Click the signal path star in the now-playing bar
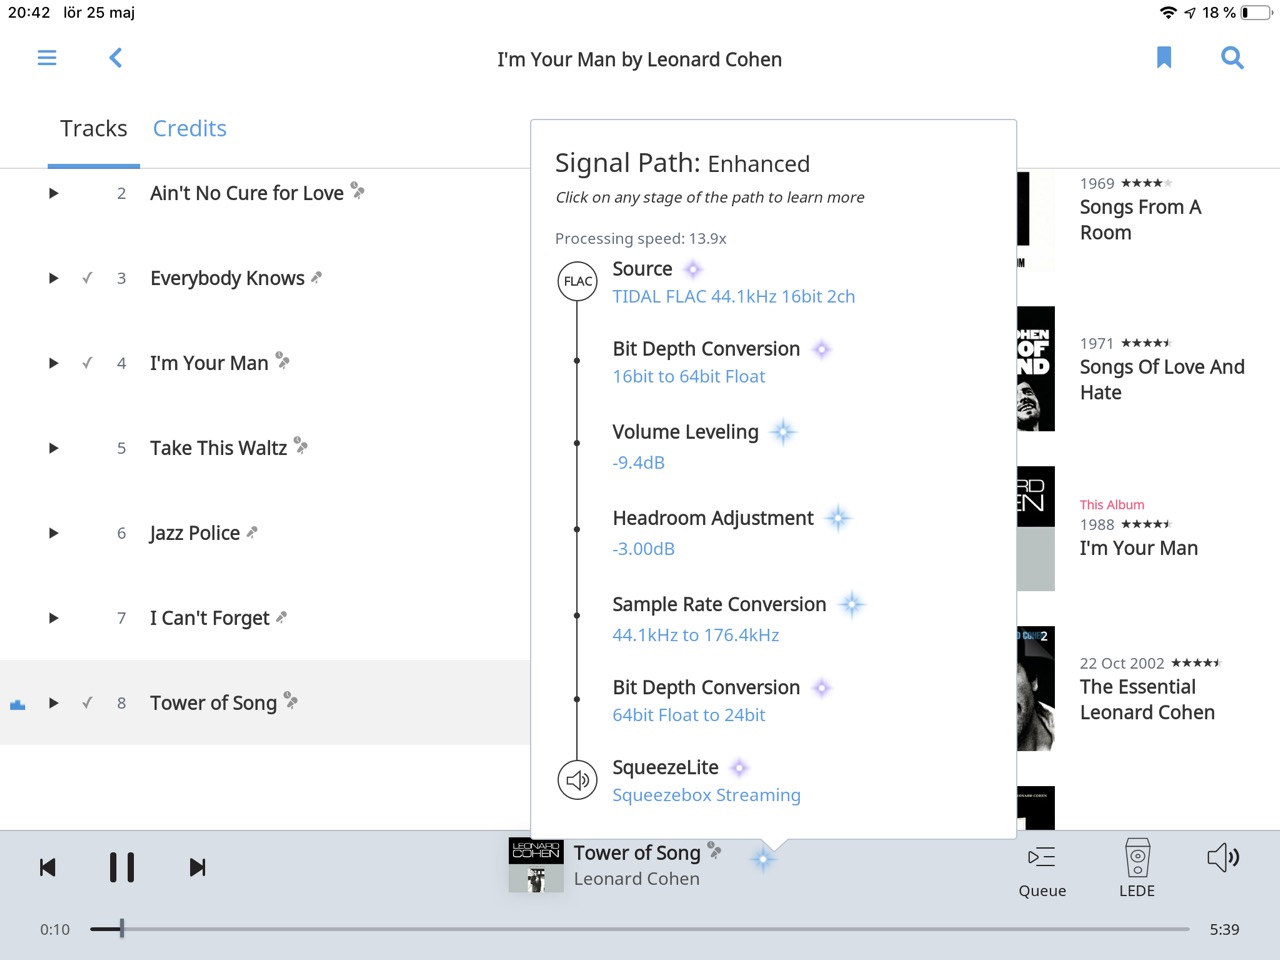This screenshot has width=1280, height=960. pyautogui.click(x=763, y=859)
